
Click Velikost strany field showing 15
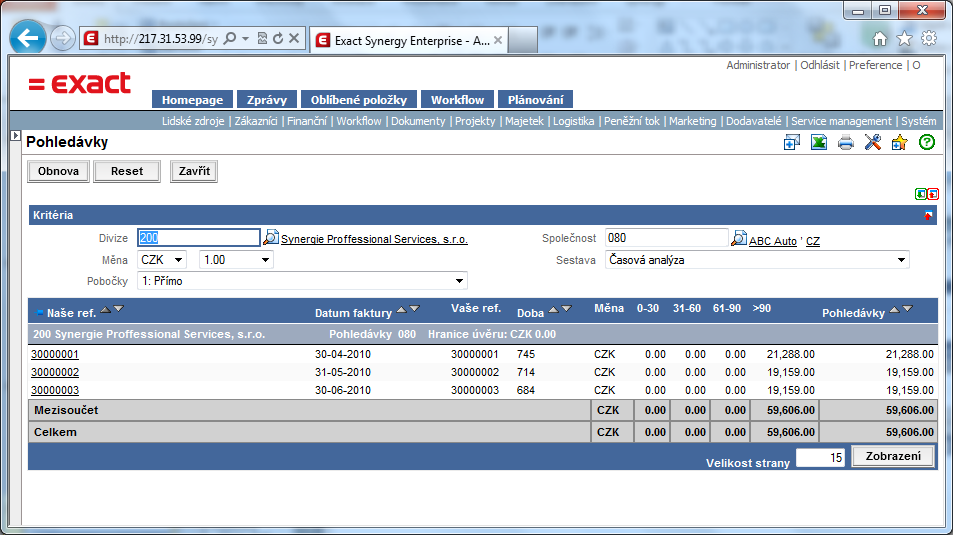coord(821,457)
